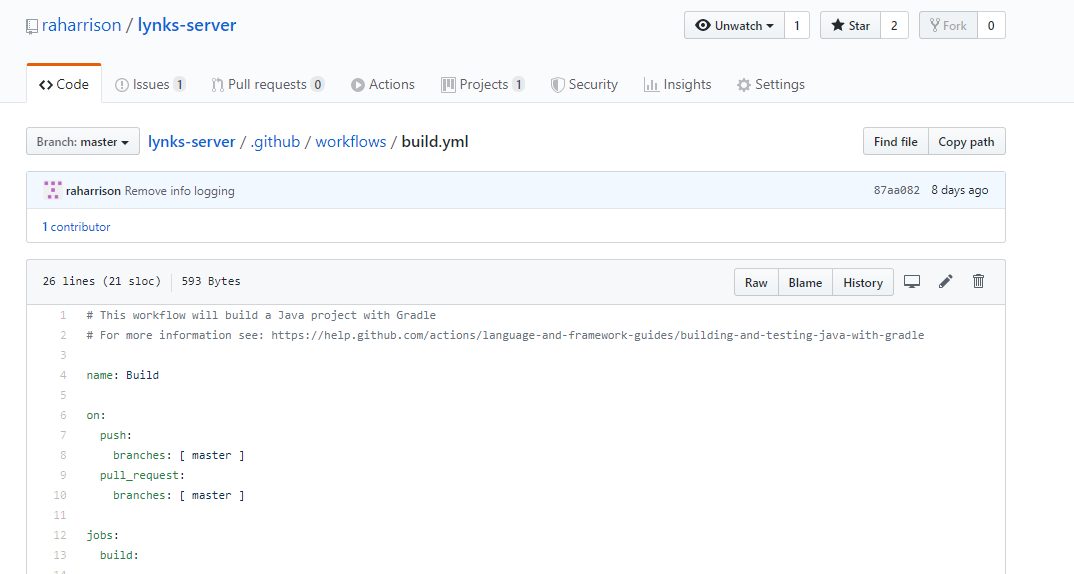Open the Issues tab

[150, 84]
